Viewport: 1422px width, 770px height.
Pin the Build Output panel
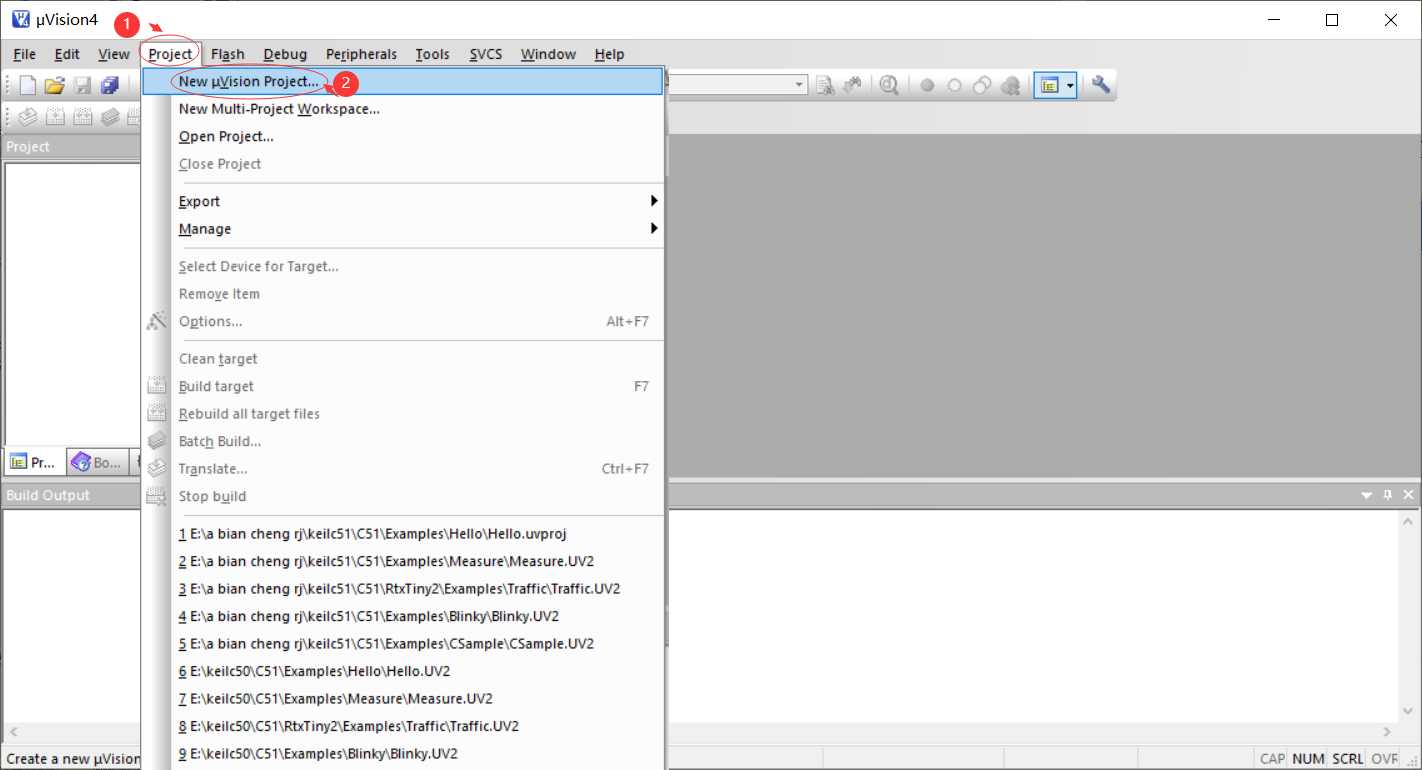pyautogui.click(x=1388, y=495)
